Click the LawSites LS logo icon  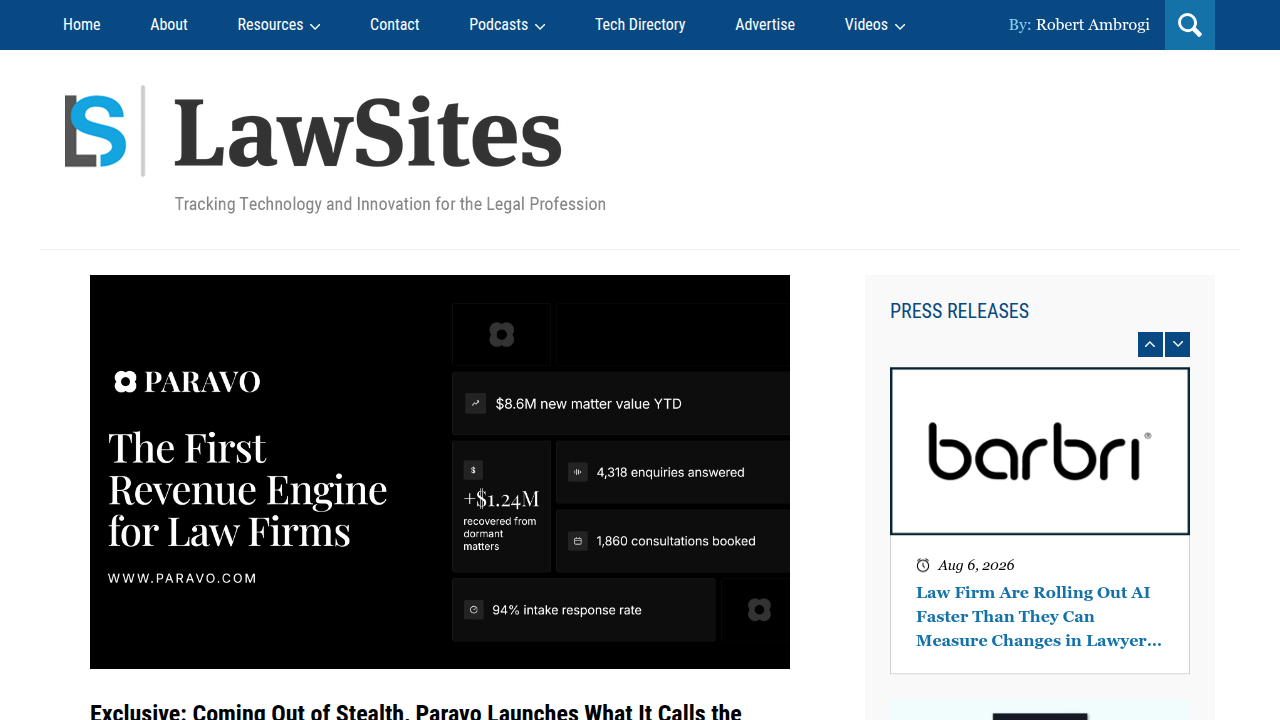click(96, 131)
